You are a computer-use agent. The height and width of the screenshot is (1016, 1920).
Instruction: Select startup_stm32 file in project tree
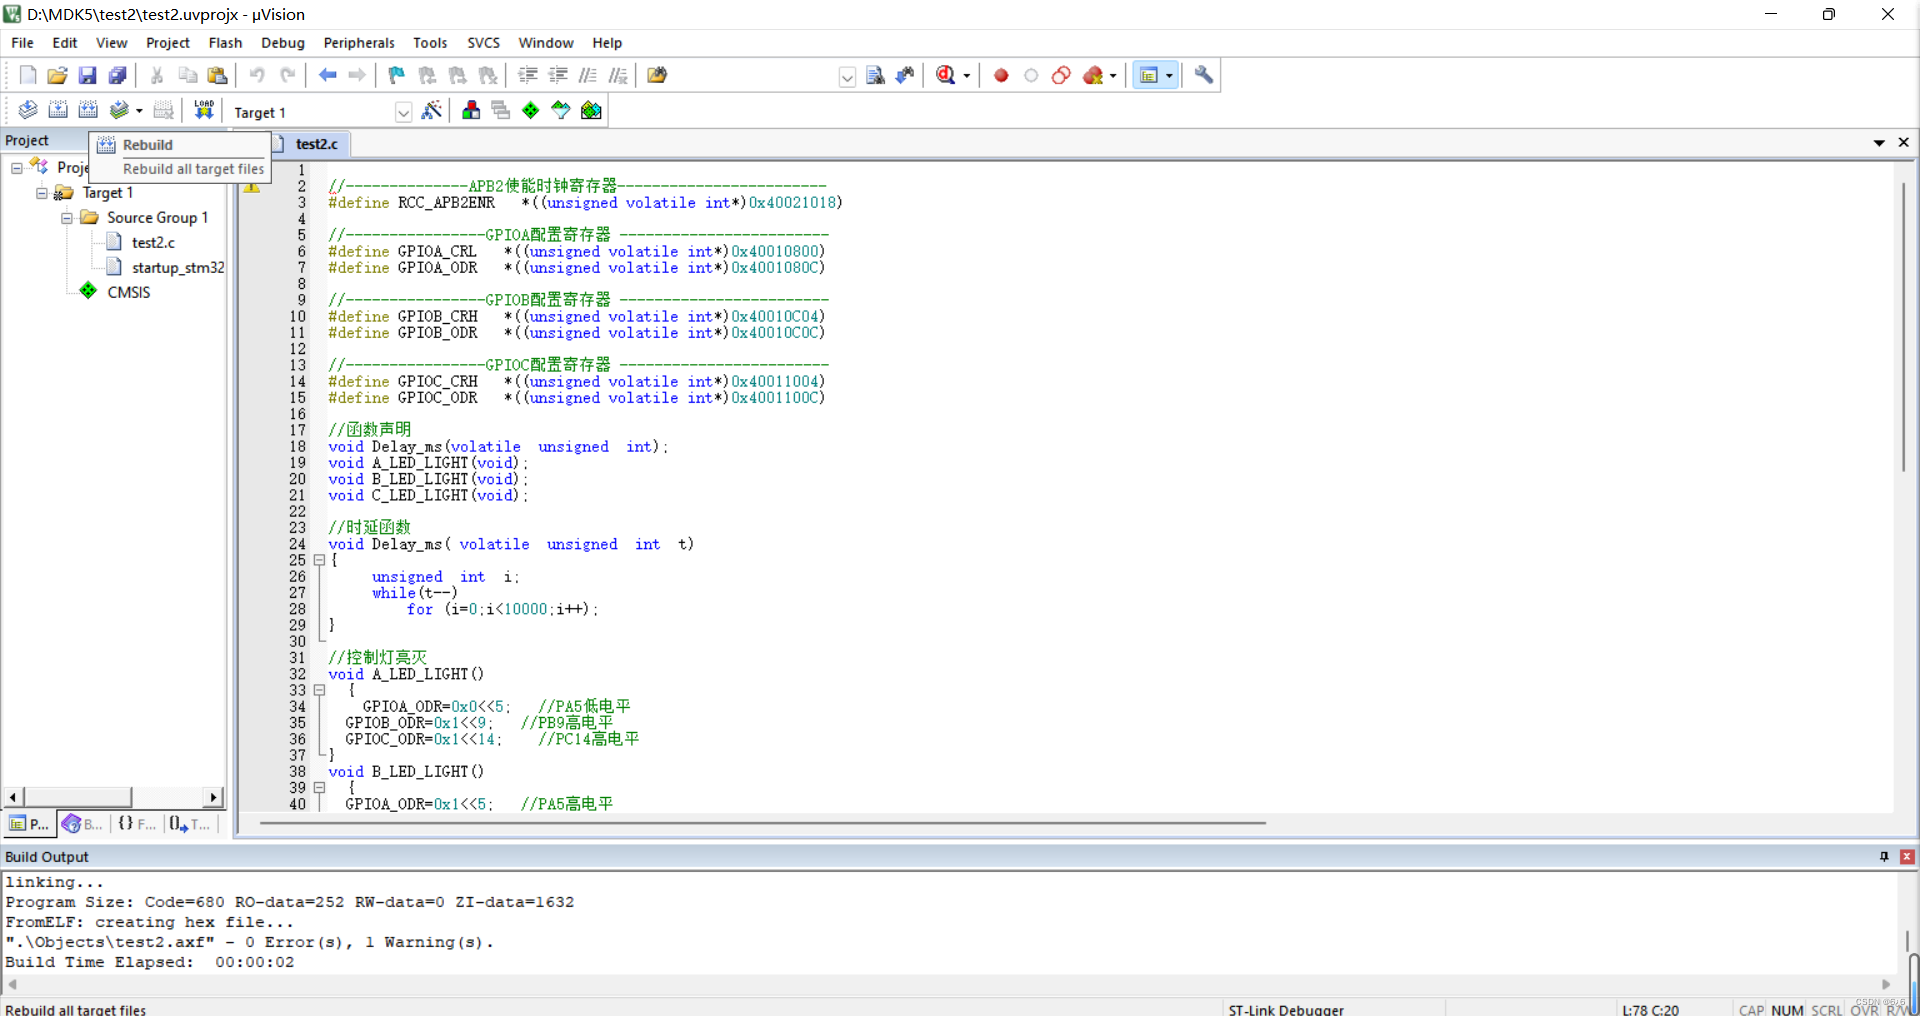pyautogui.click(x=178, y=268)
